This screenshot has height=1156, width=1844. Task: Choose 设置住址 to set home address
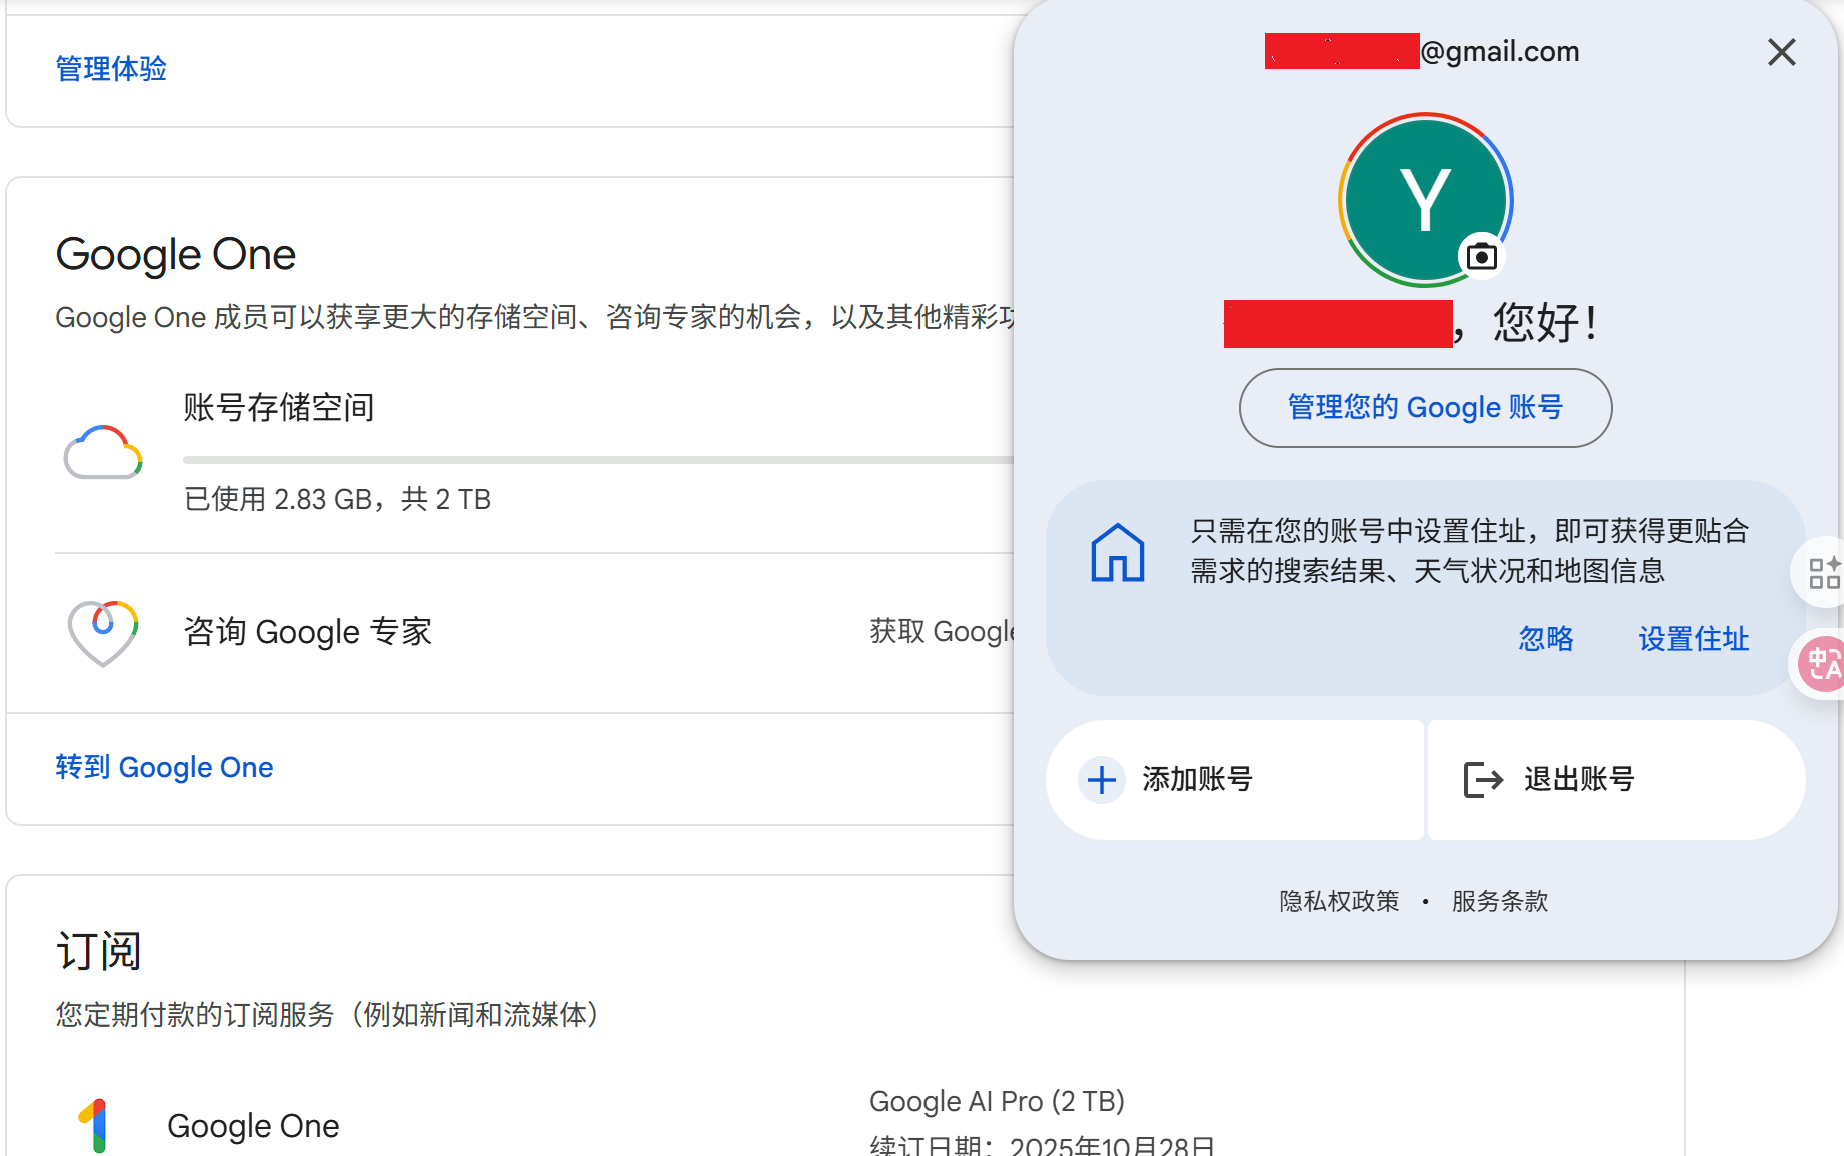[x=1693, y=638]
